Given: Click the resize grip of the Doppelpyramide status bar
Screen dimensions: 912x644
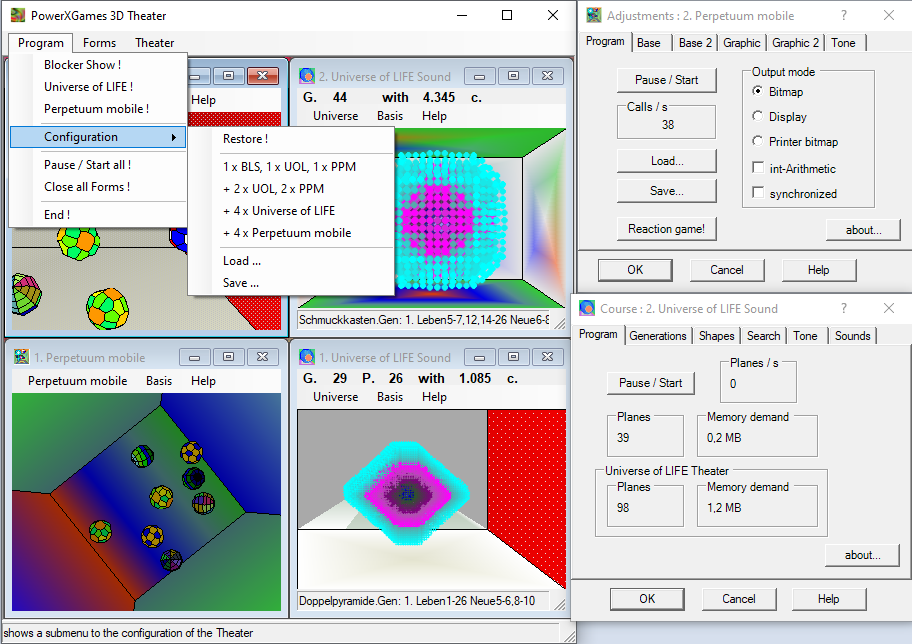Looking at the screenshot, I should coord(559,604).
